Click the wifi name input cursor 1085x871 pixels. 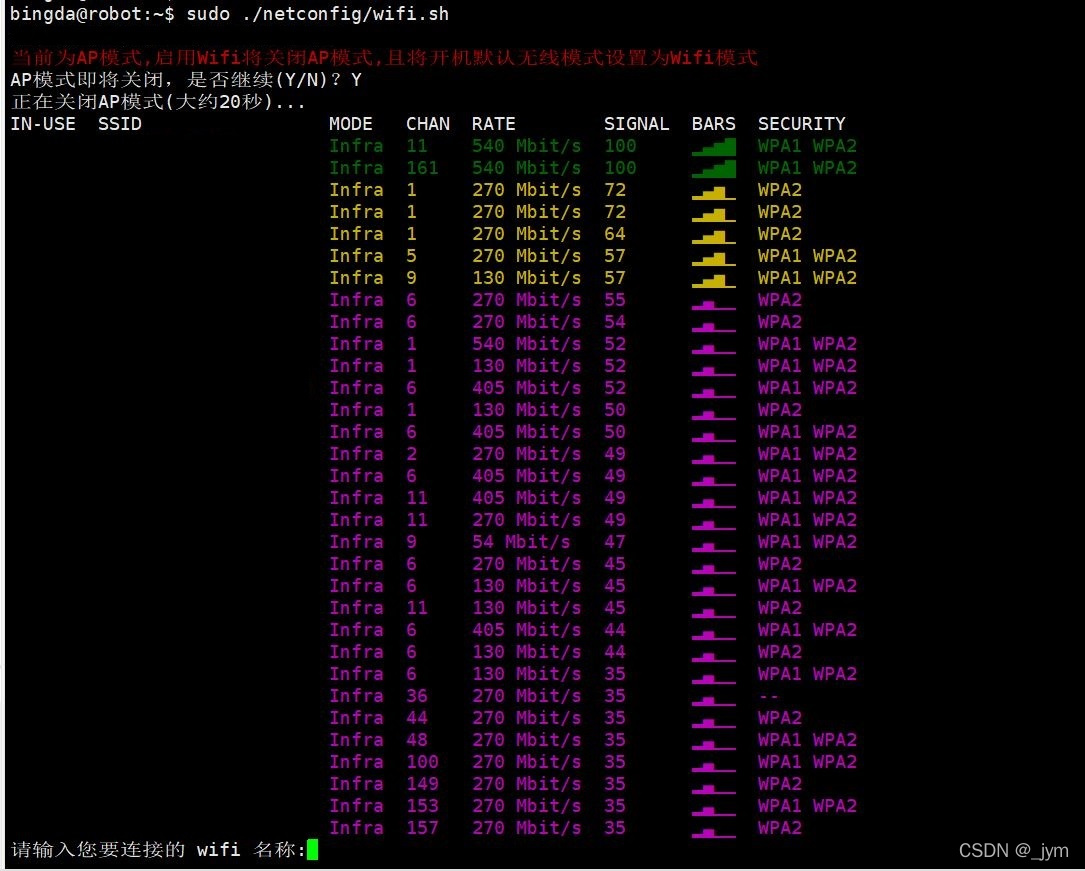coord(312,849)
